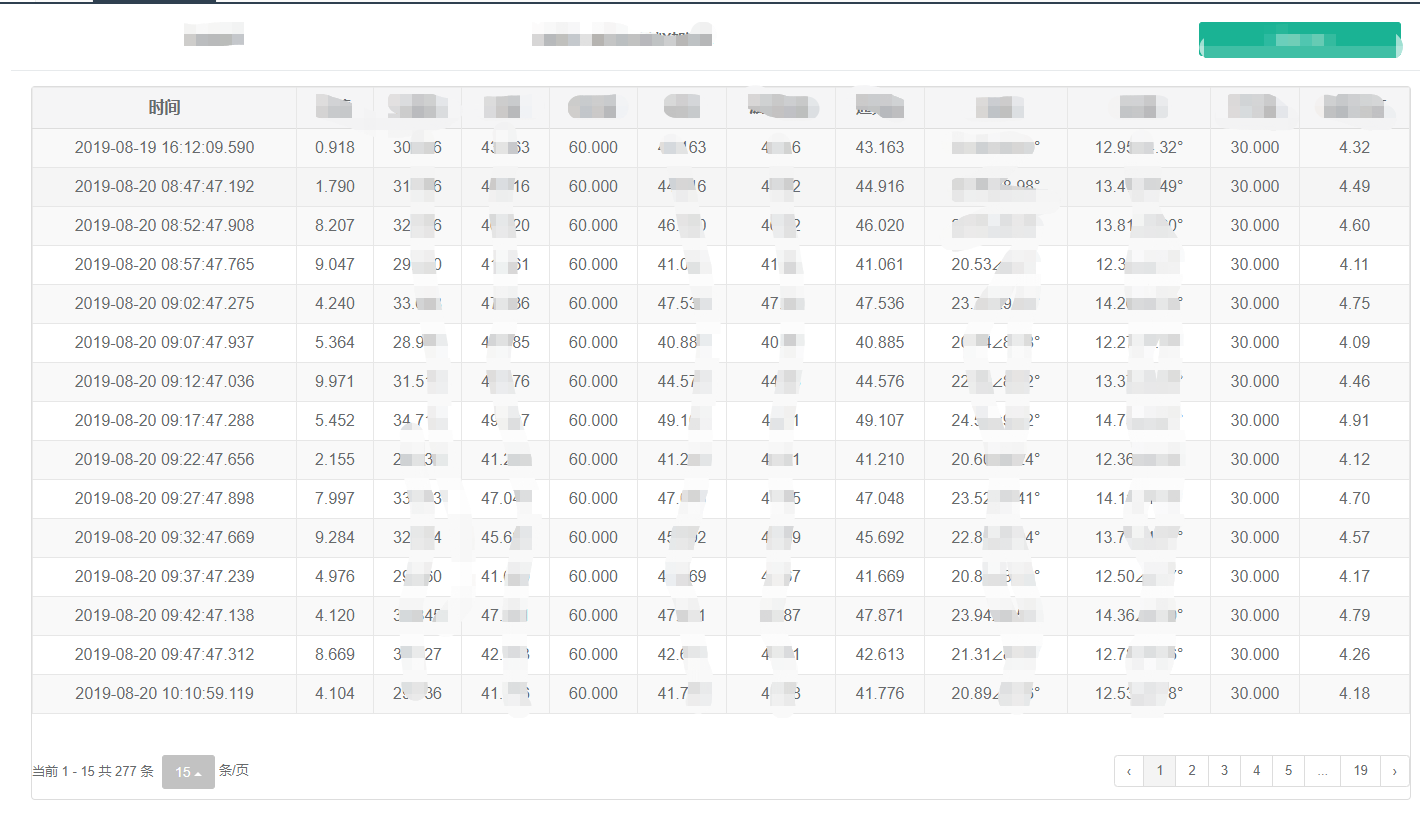This screenshot has height=828, width=1420.
Task: Click the 49.107 cell in the 09:17:47.288 row
Action: pyautogui.click(x=880, y=420)
